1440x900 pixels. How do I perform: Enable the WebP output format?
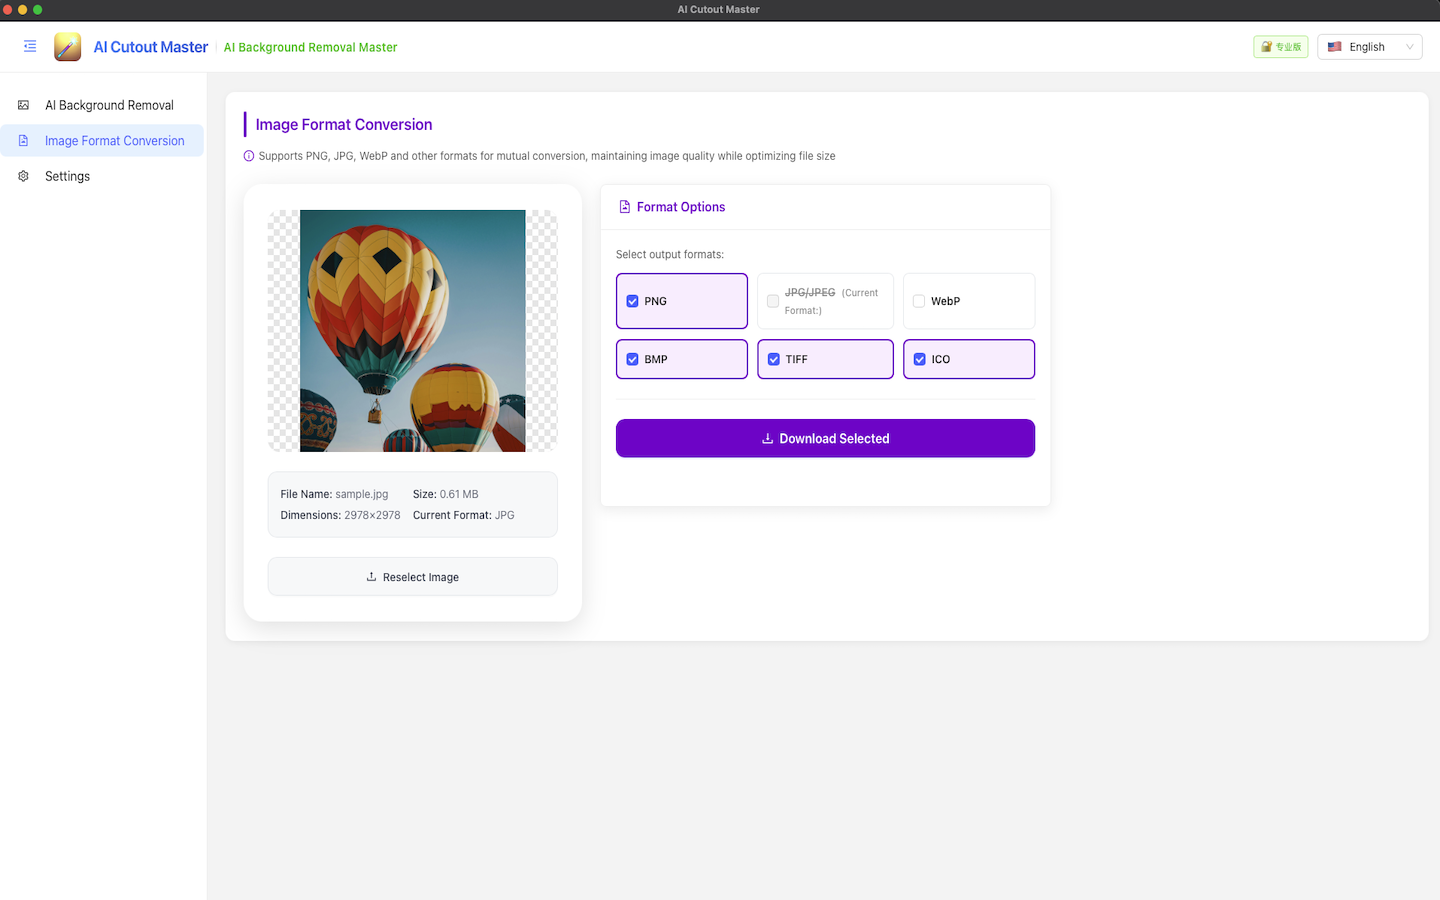(x=918, y=300)
